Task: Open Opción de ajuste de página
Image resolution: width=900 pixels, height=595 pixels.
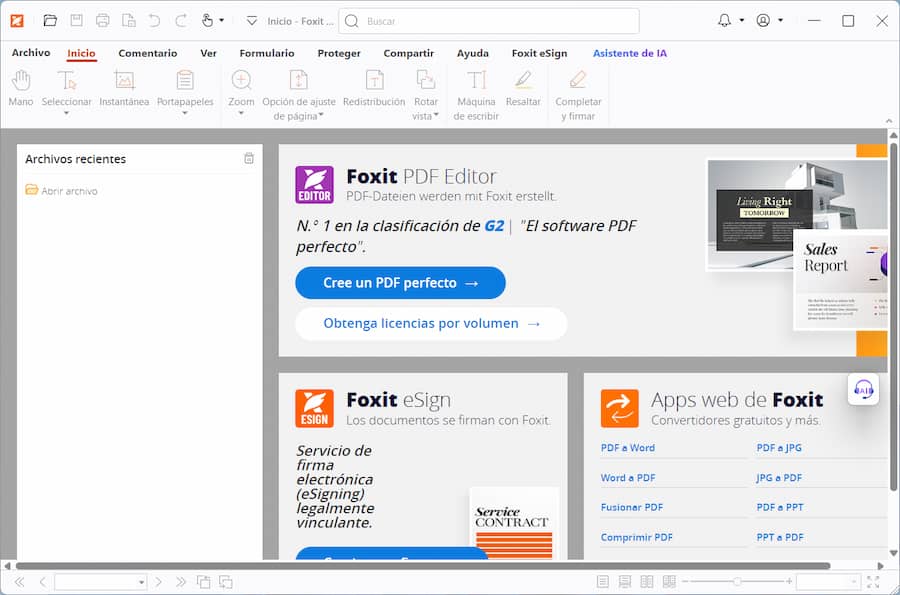Action: (x=298, y=95)
